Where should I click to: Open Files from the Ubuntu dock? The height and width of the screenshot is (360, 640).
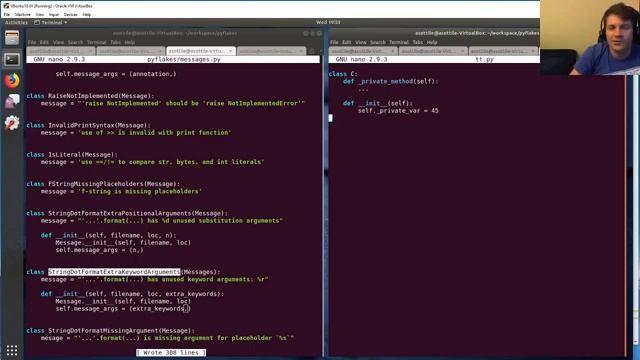(12, 38)
